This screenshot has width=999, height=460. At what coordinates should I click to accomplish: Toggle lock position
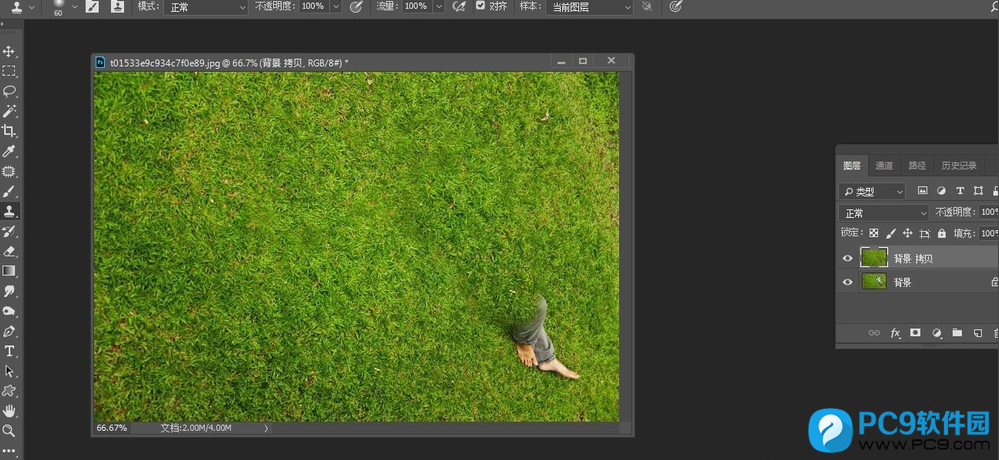(908, 233)
